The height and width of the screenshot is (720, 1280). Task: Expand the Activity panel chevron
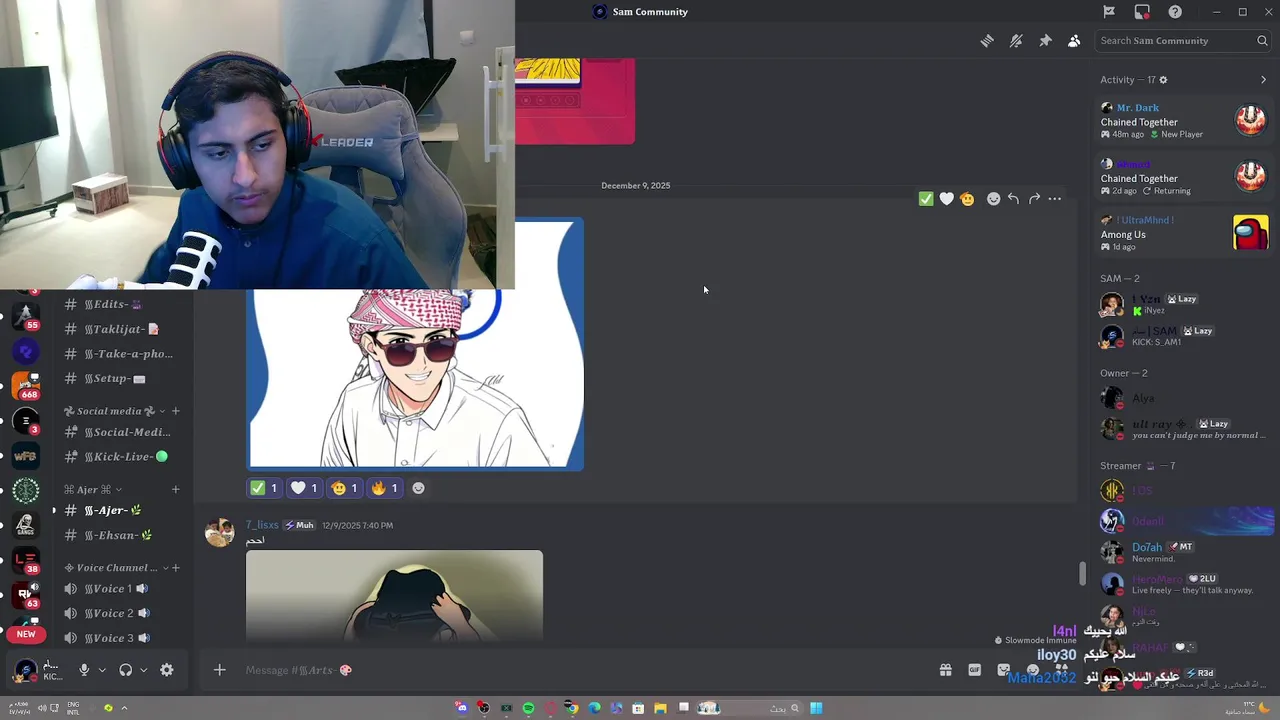1263,80
